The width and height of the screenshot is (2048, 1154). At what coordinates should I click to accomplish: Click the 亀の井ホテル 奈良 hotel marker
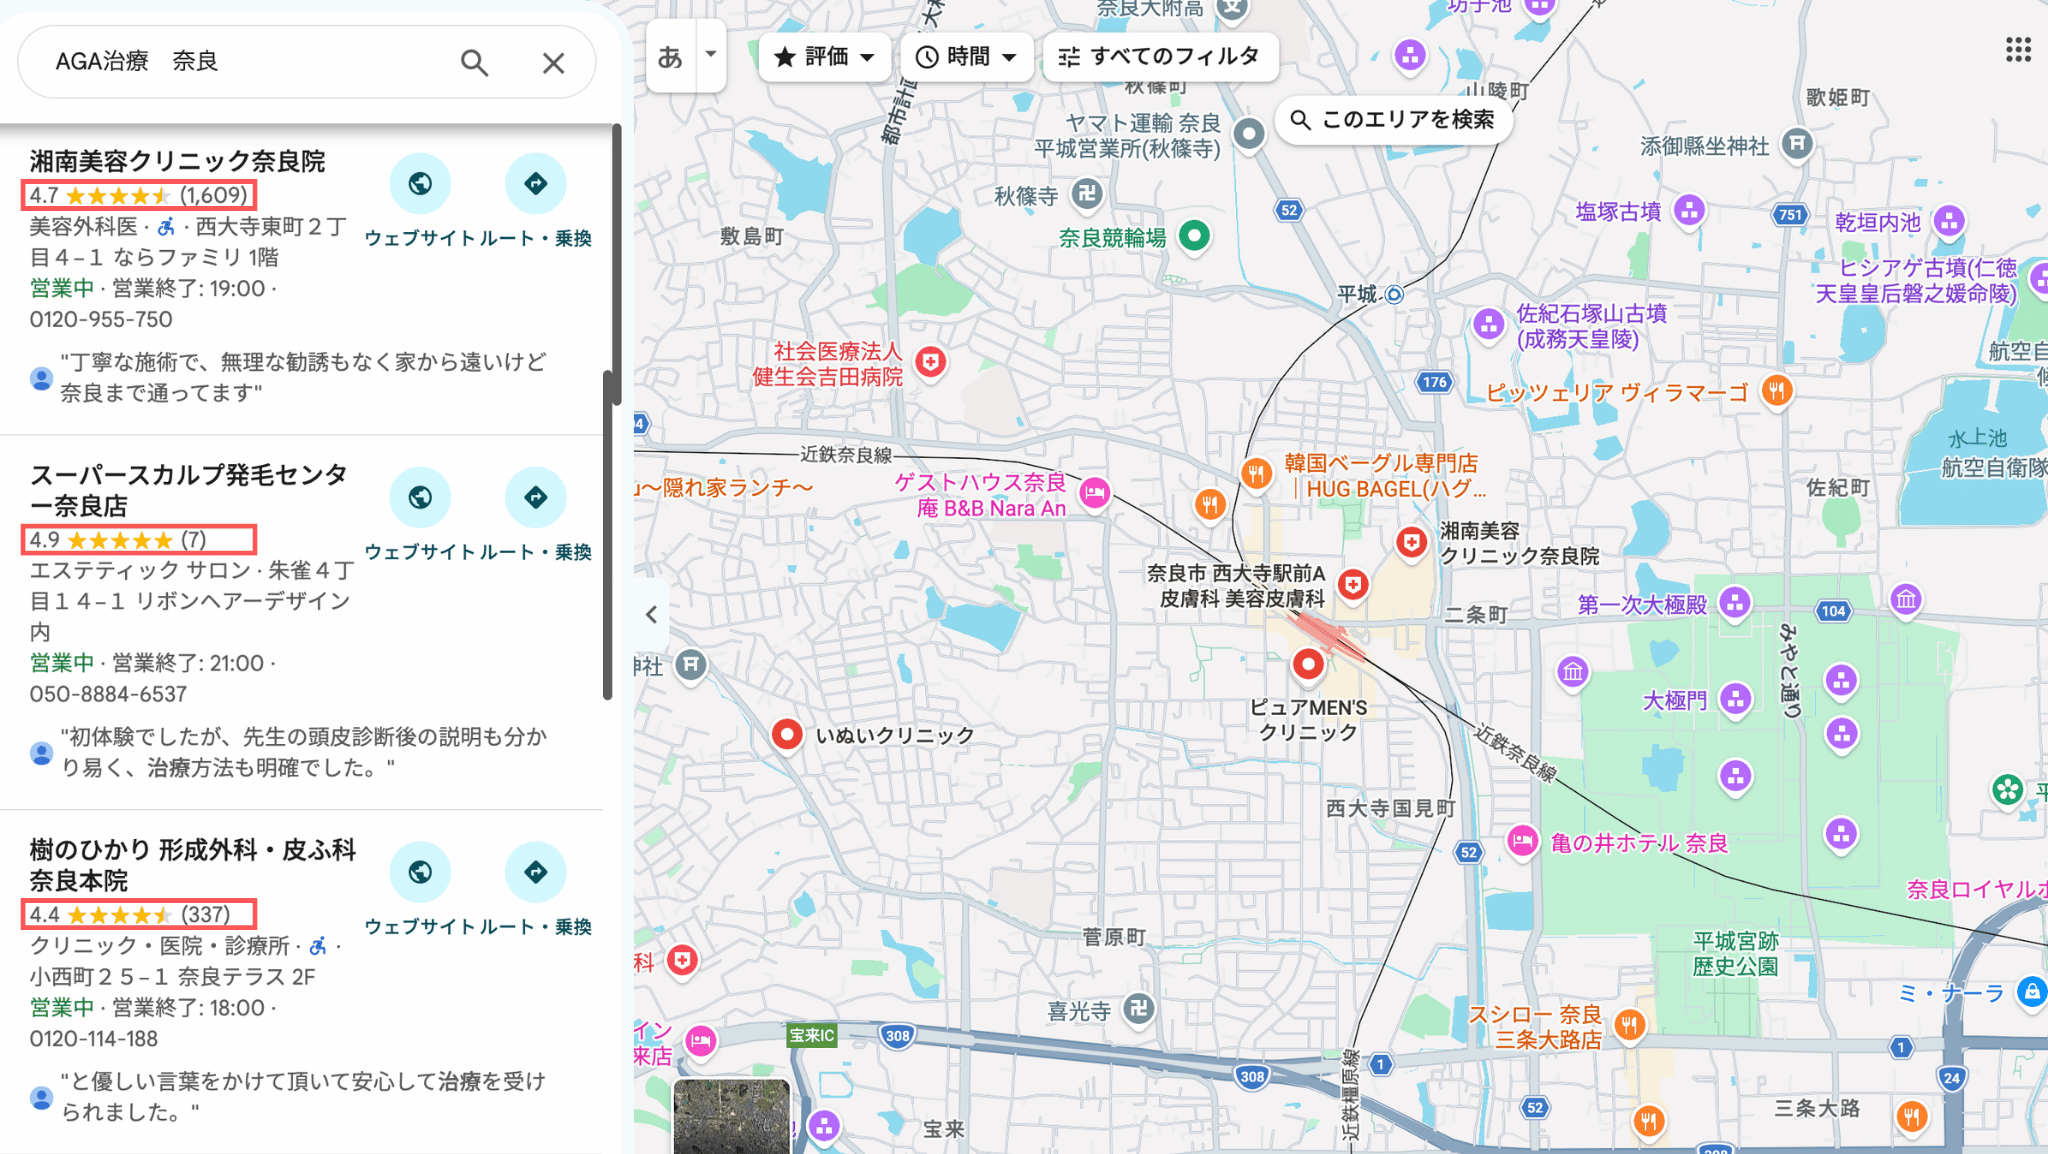(1522, 841)
